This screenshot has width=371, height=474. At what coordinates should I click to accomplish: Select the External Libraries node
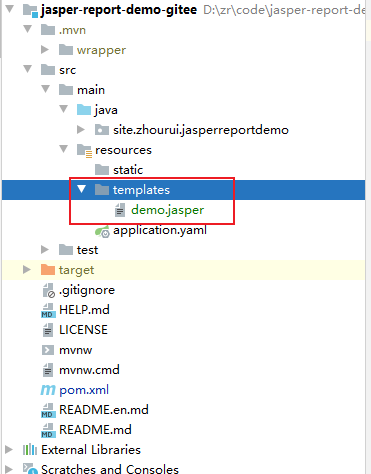91,450
